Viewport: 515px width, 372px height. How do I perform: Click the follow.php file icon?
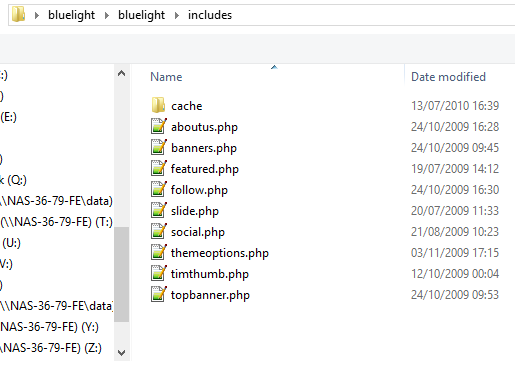(159, 189)
